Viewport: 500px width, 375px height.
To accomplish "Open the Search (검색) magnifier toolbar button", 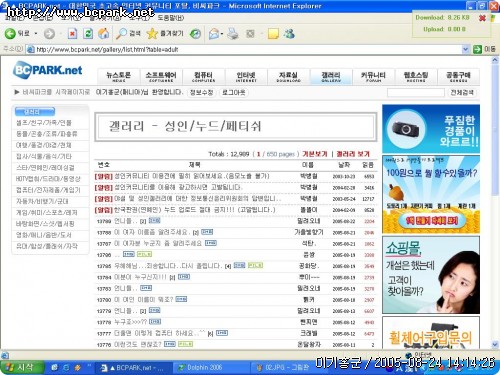I will click(128, 34).
